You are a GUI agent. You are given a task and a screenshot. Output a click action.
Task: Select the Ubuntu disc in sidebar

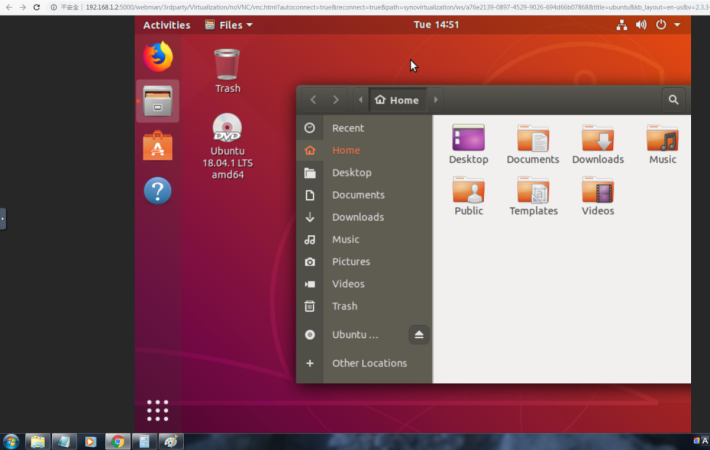pyautogui.click(x=353, y=335)
